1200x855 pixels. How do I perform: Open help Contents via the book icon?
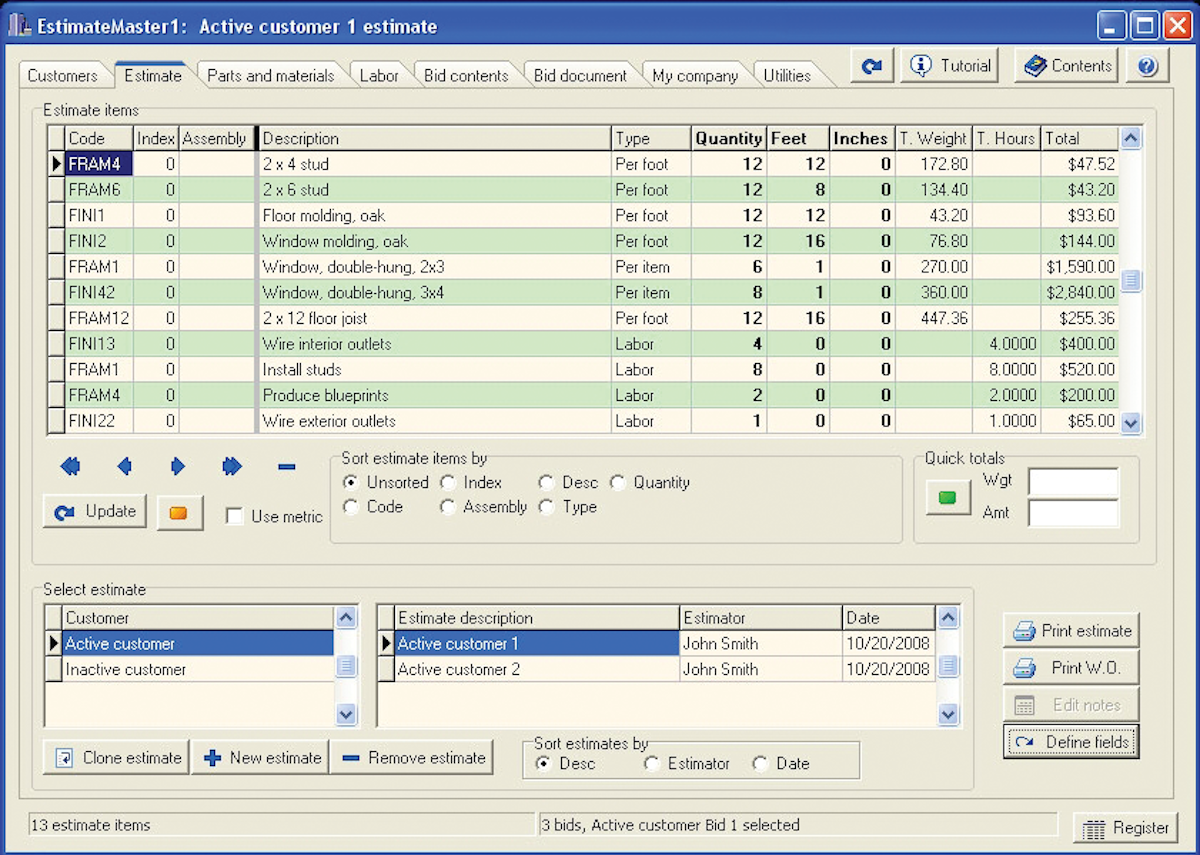coord(1065,65)
